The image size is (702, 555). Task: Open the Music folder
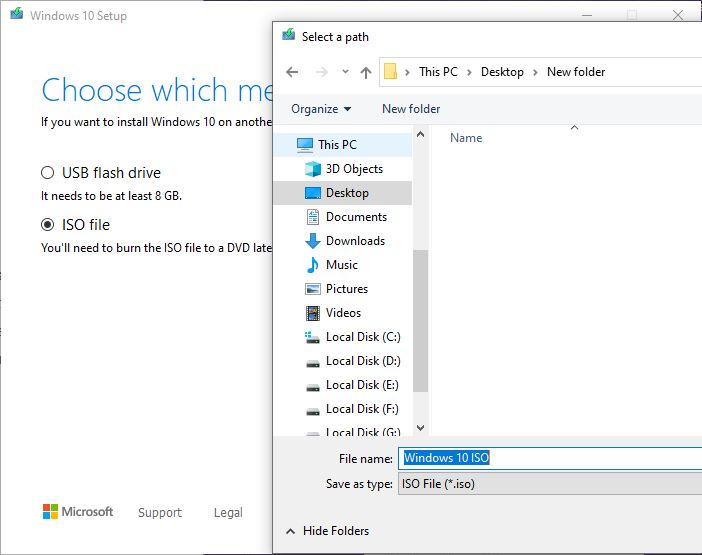(x=341, y=265)
